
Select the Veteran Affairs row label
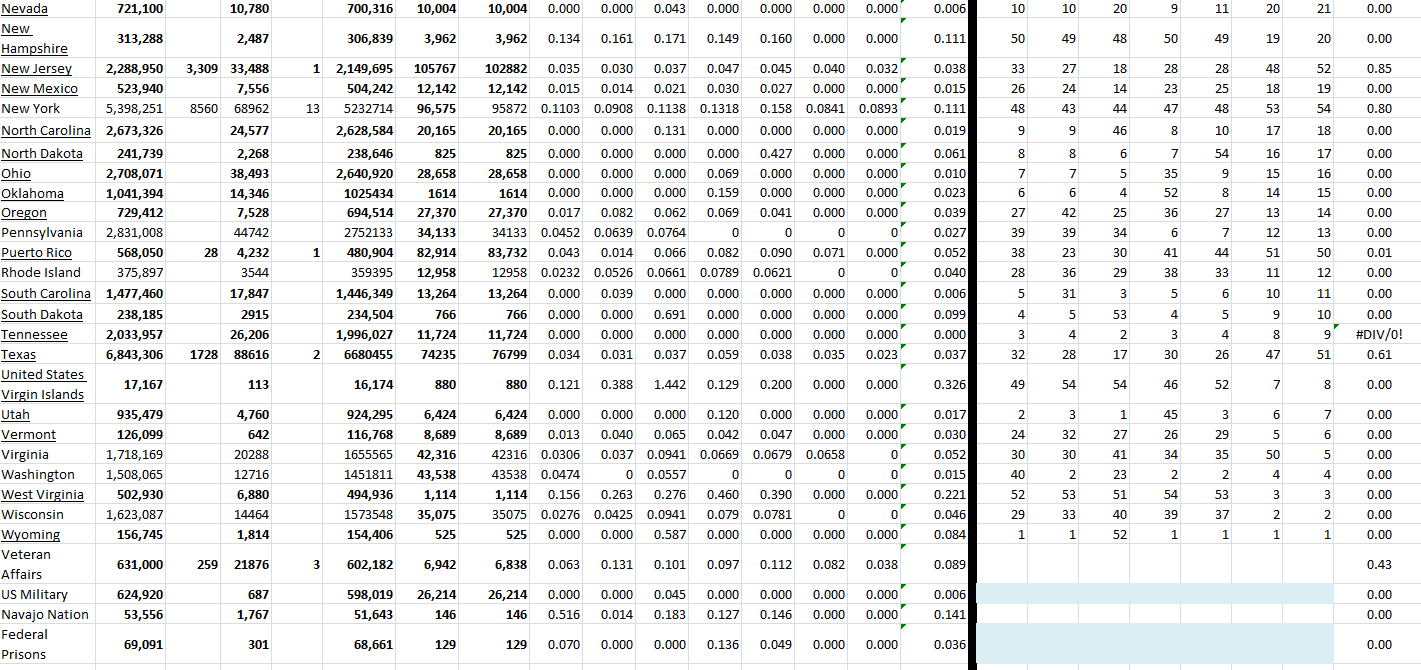click(26, 564)
